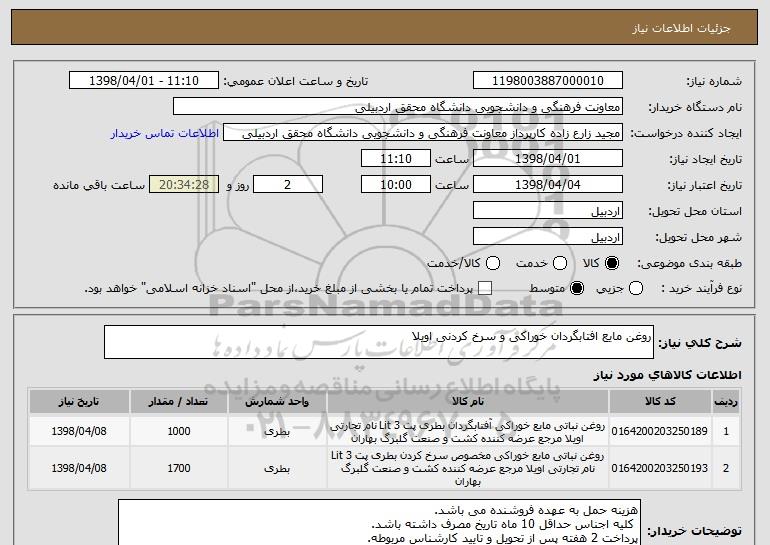Click the need date 1398/04/08 in row 1
This screenshot has width=770, height=545.
coord(79,431)
